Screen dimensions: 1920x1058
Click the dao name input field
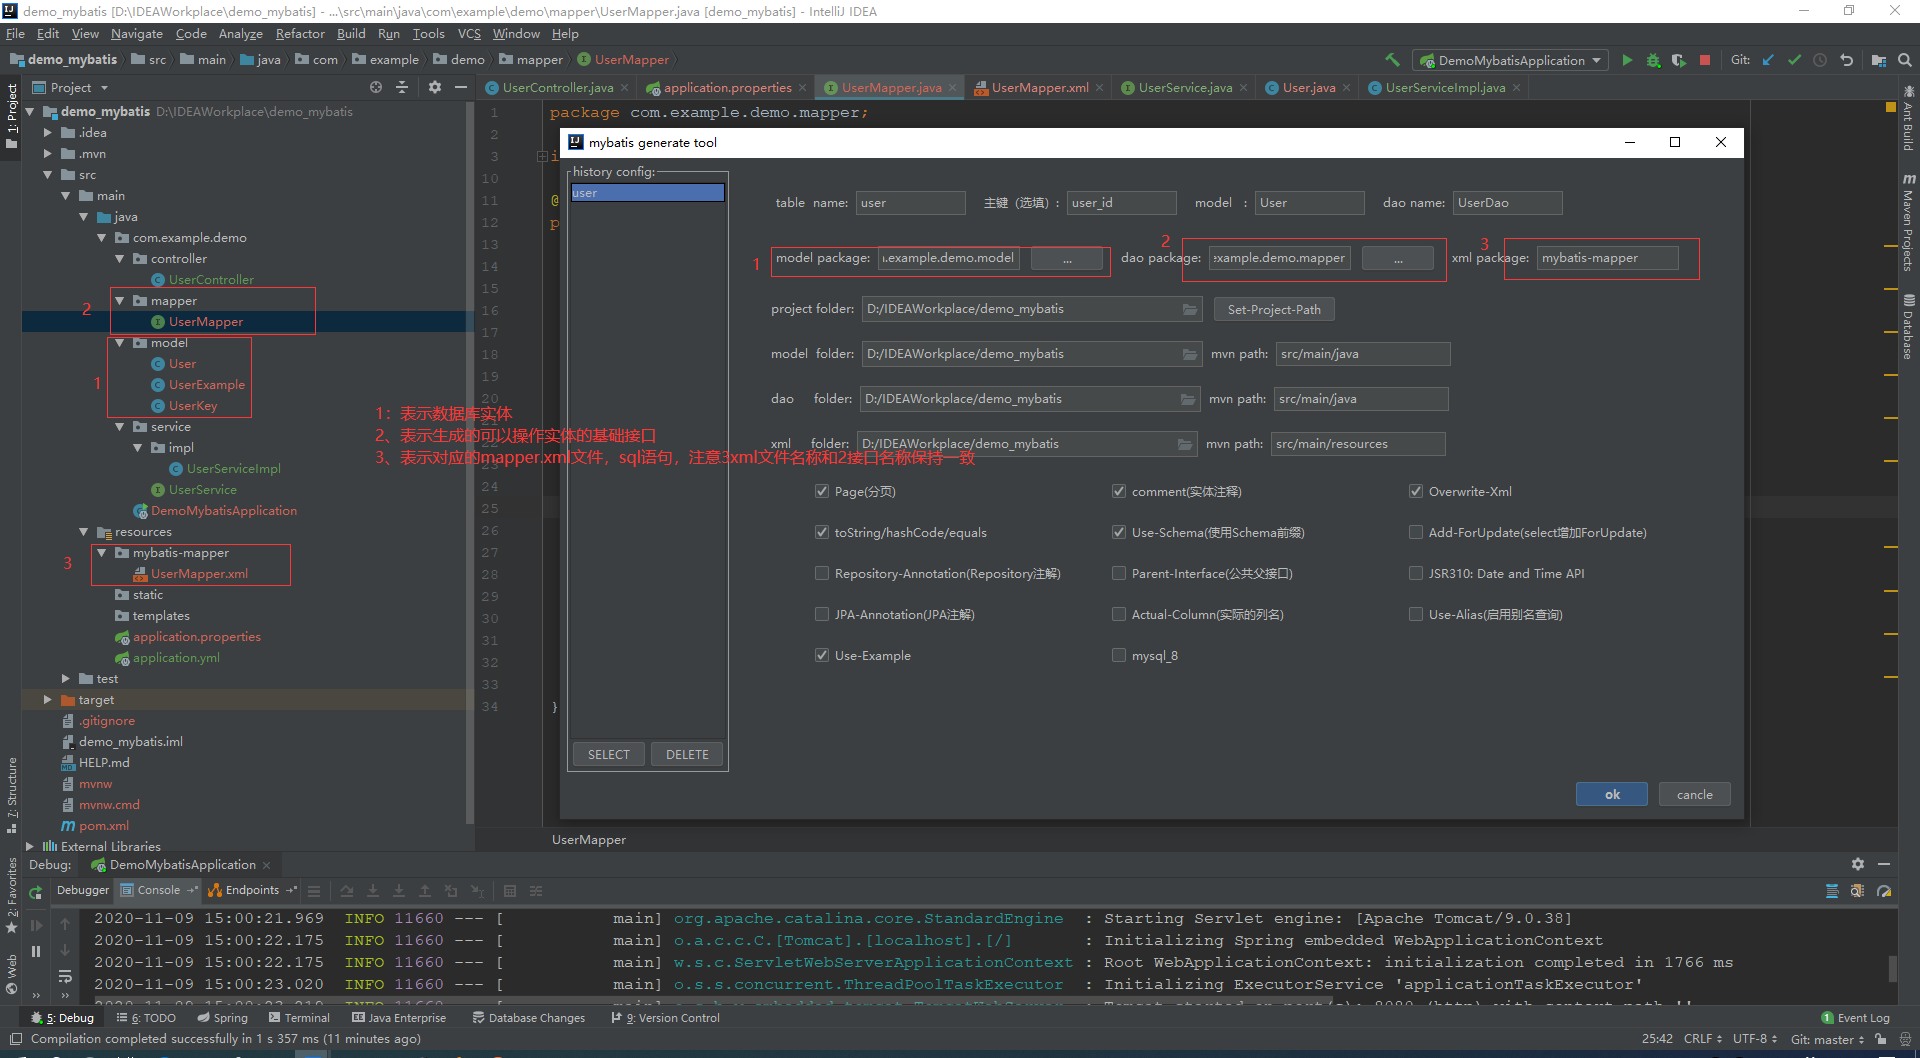click(x=1507, y=203)
